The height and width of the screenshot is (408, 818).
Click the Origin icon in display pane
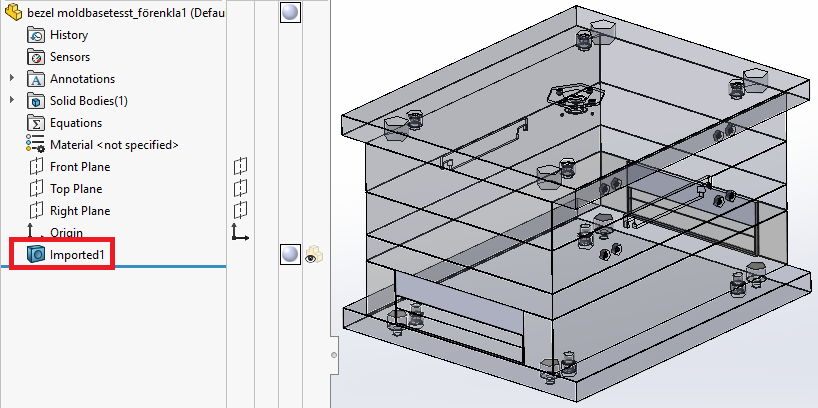[240, 232]
